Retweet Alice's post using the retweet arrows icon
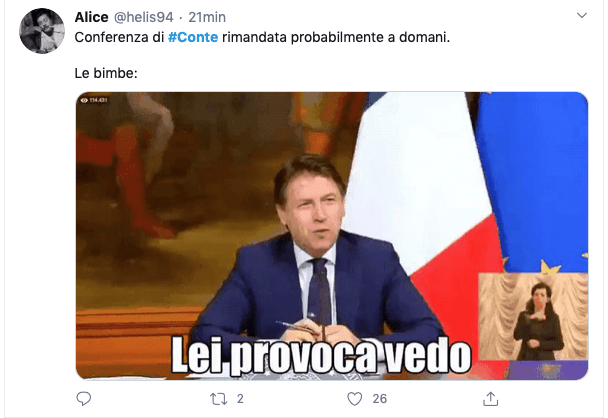 (x=218, y=399)
